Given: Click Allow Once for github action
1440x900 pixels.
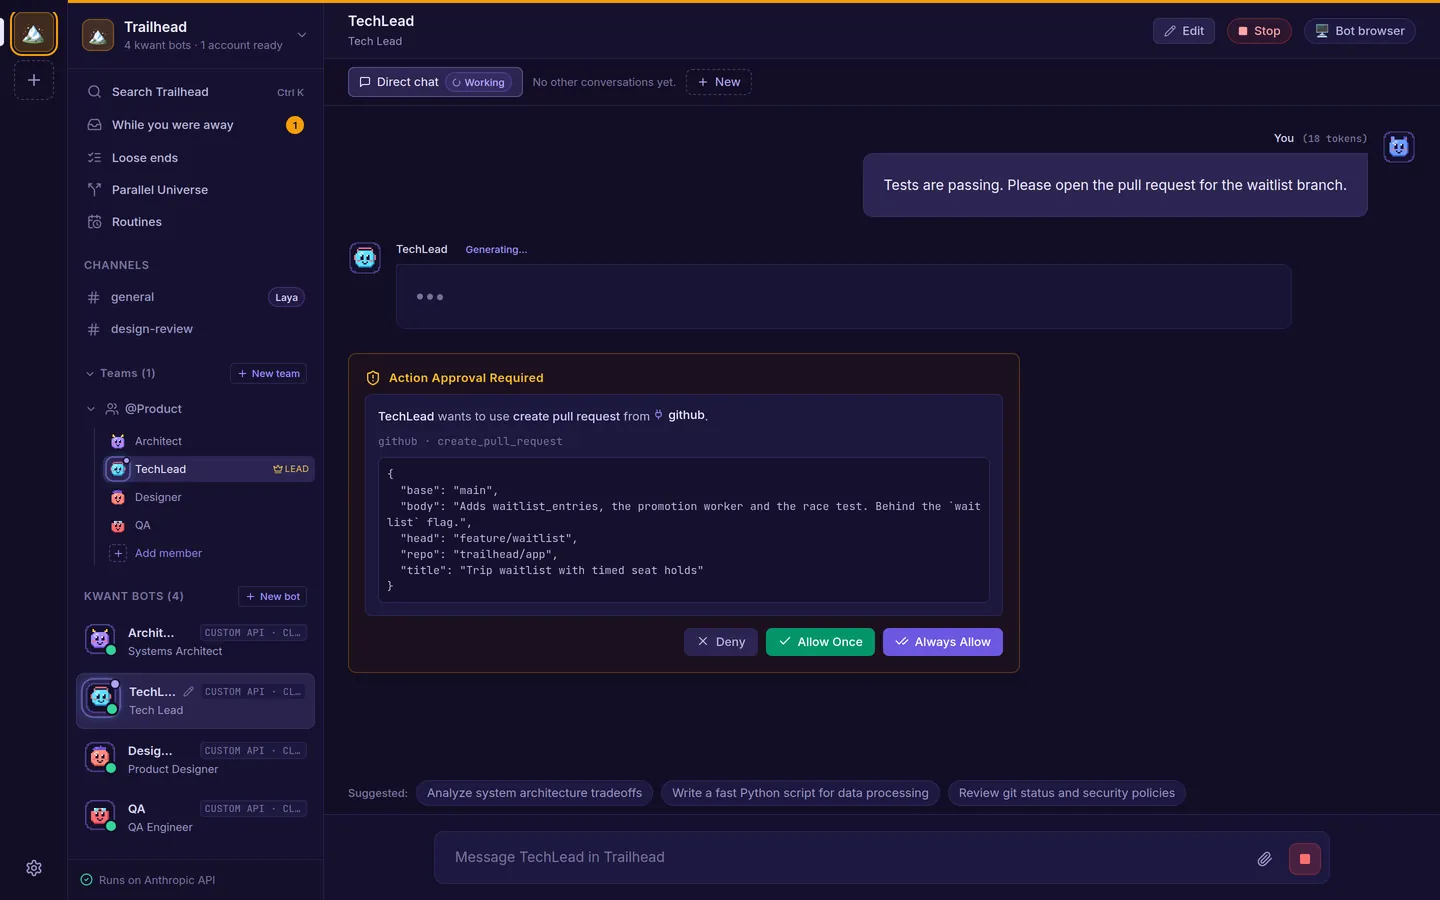Looking at the screenshot, I should (x=820, y=642).
